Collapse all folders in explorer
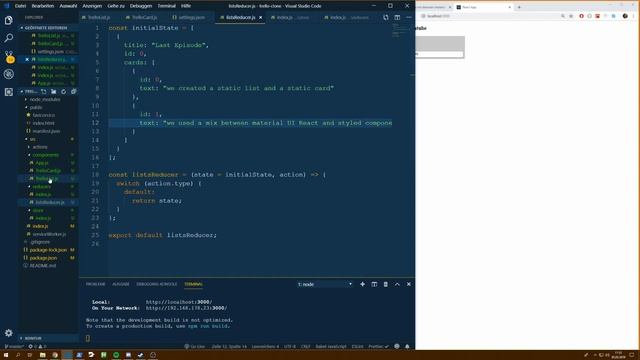640x360 pixels. 73,91
